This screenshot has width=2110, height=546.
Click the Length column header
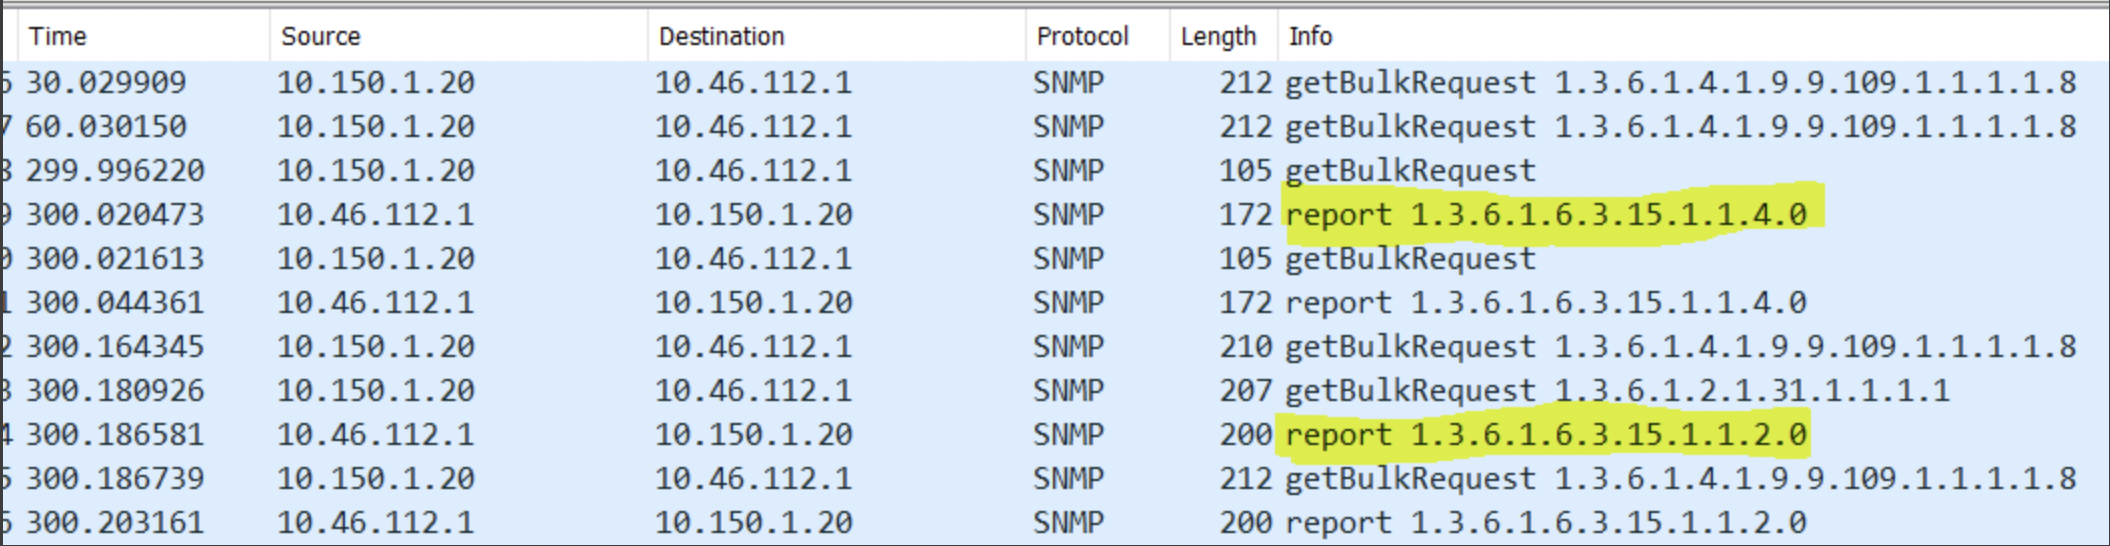click(1217, 37)
